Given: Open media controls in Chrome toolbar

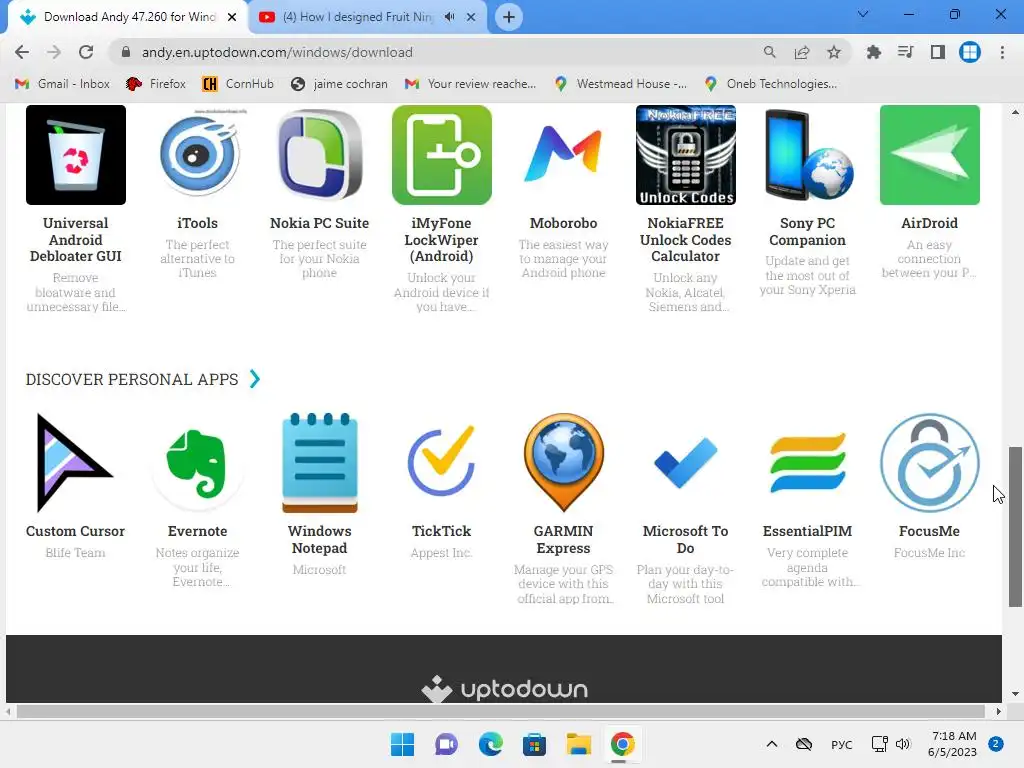Looking at the screenshot, I should pyautogui.click(x=905, y=52).
